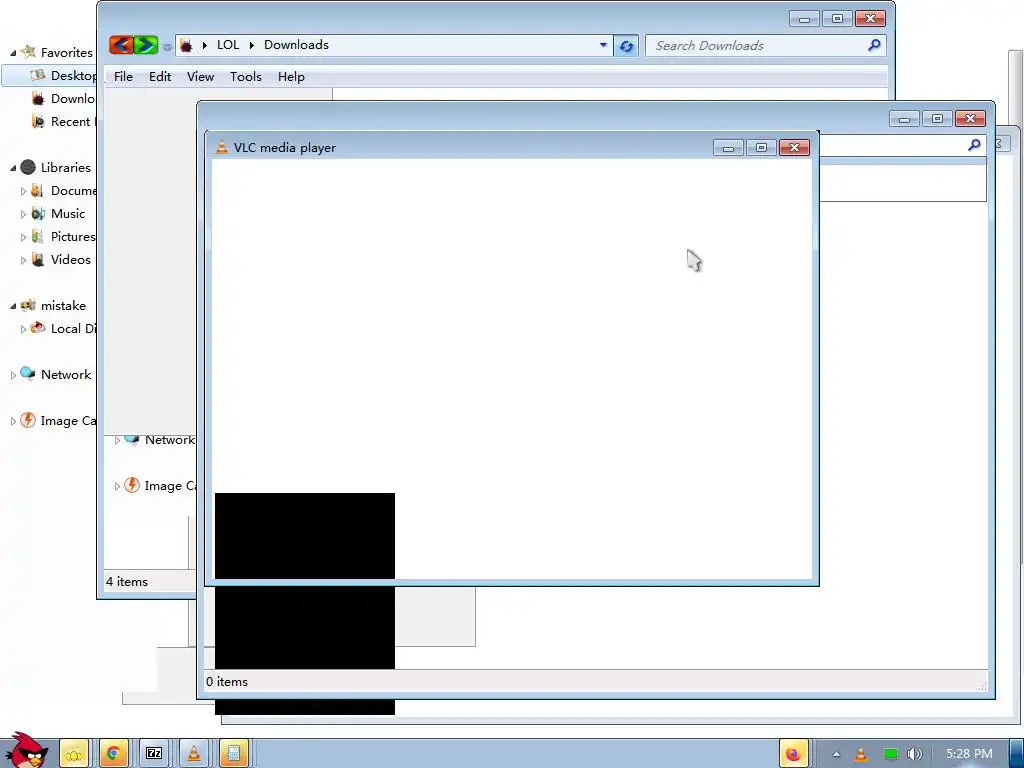The width and height of the screenshot is (1024, 768).
Task: Open the Recent Places icon under Favorites
Action: (39, 121)
